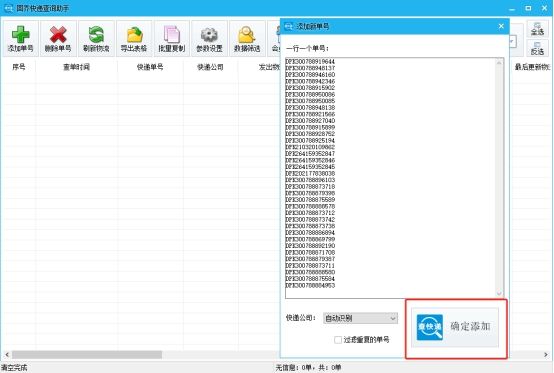The width and height of the screenshot is (554, 373).
Task: Click the 清空完成 status bar text
Action: point(14,368)
